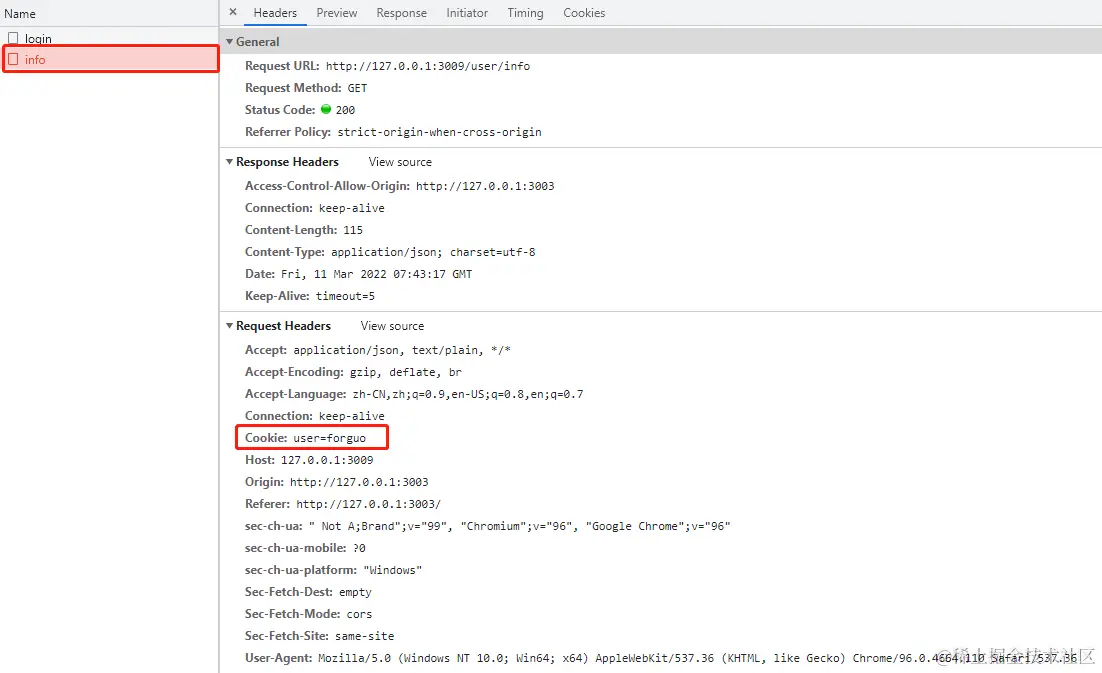Click Sec-Fetch-Mode cors value
Viewport: 1102px width, 673px height.
click(x=359, y=614)
